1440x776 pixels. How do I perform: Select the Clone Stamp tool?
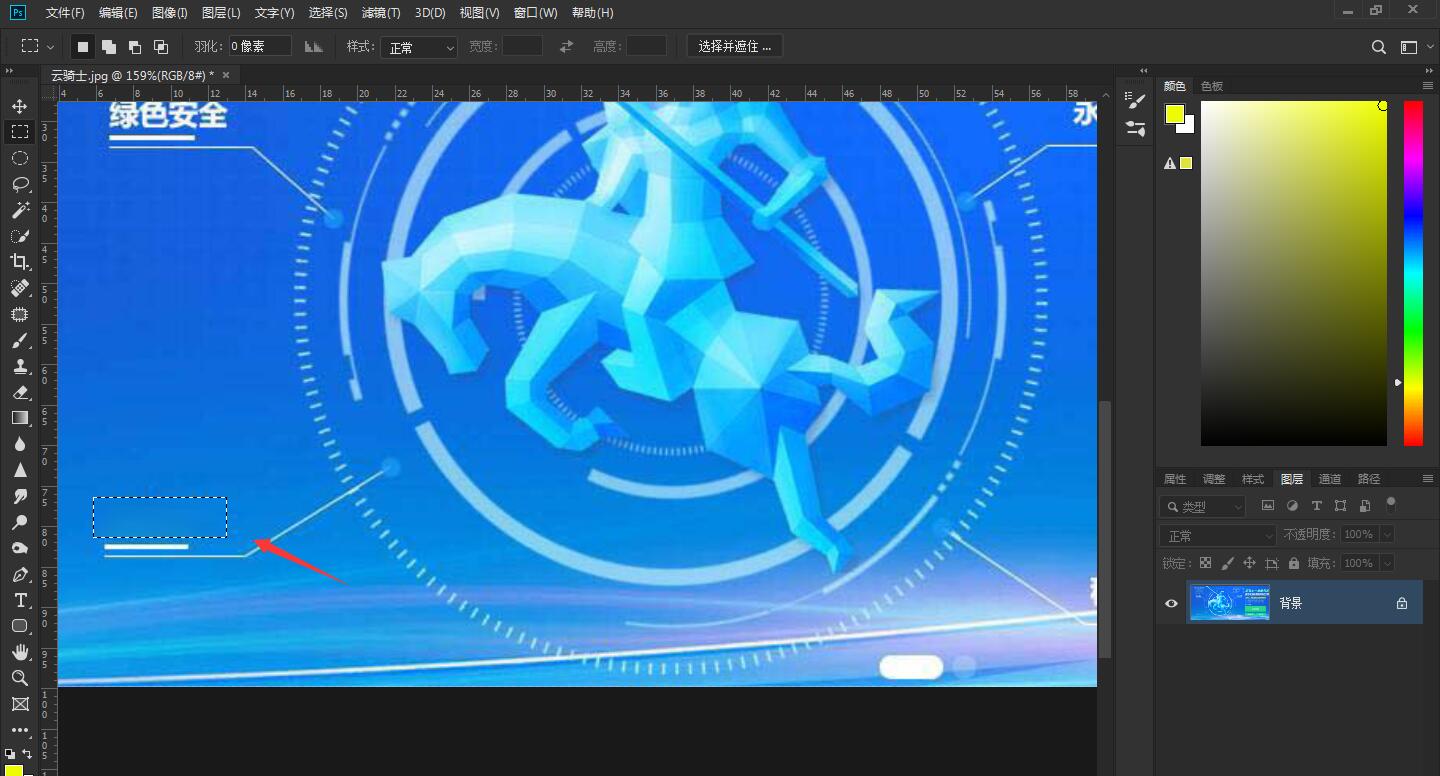click(20, 366)
